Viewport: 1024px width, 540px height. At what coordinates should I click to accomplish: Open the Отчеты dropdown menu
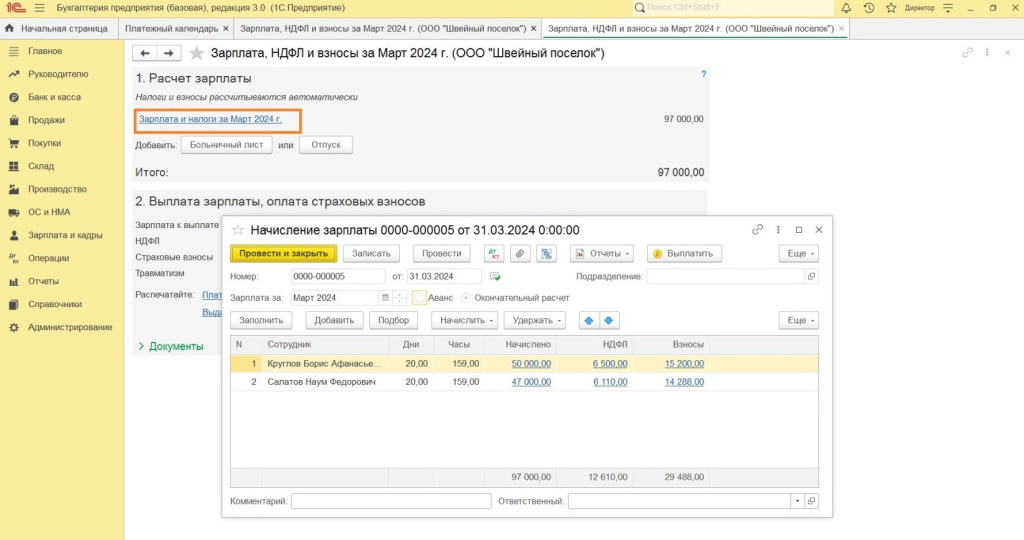pos(603,253)
